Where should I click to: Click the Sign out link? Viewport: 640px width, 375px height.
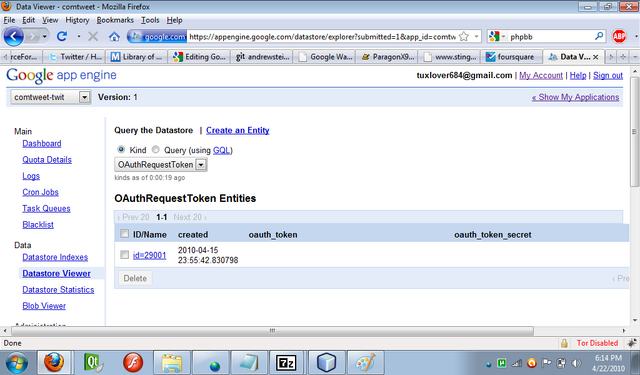608,75
